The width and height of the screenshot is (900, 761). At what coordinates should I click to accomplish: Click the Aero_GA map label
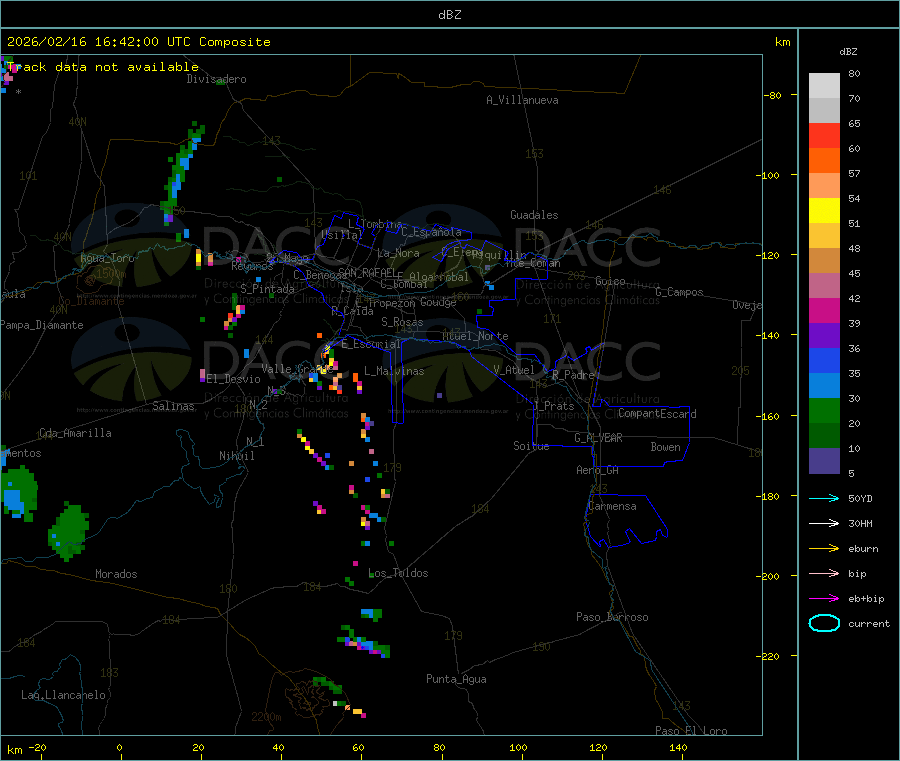(598, 470)
